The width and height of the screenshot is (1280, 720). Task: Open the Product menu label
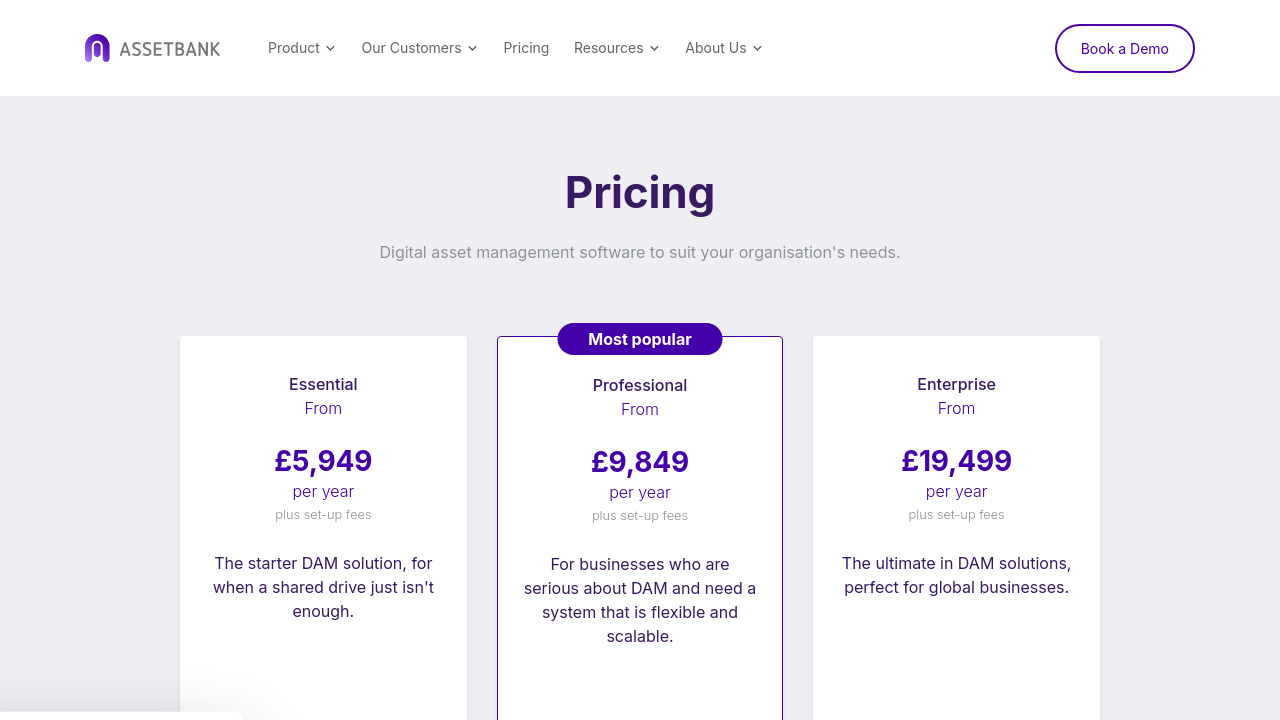(294, 48)
